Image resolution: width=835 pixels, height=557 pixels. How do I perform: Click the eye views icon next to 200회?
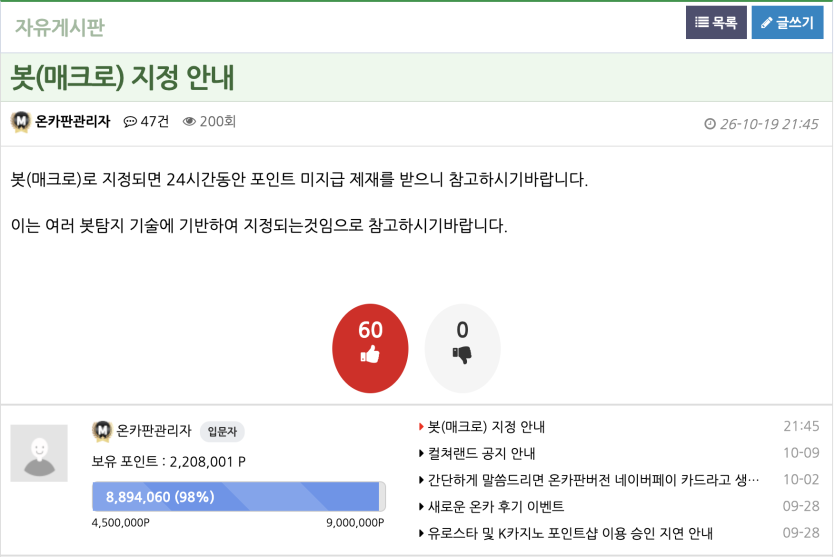[x=189, y=122]
